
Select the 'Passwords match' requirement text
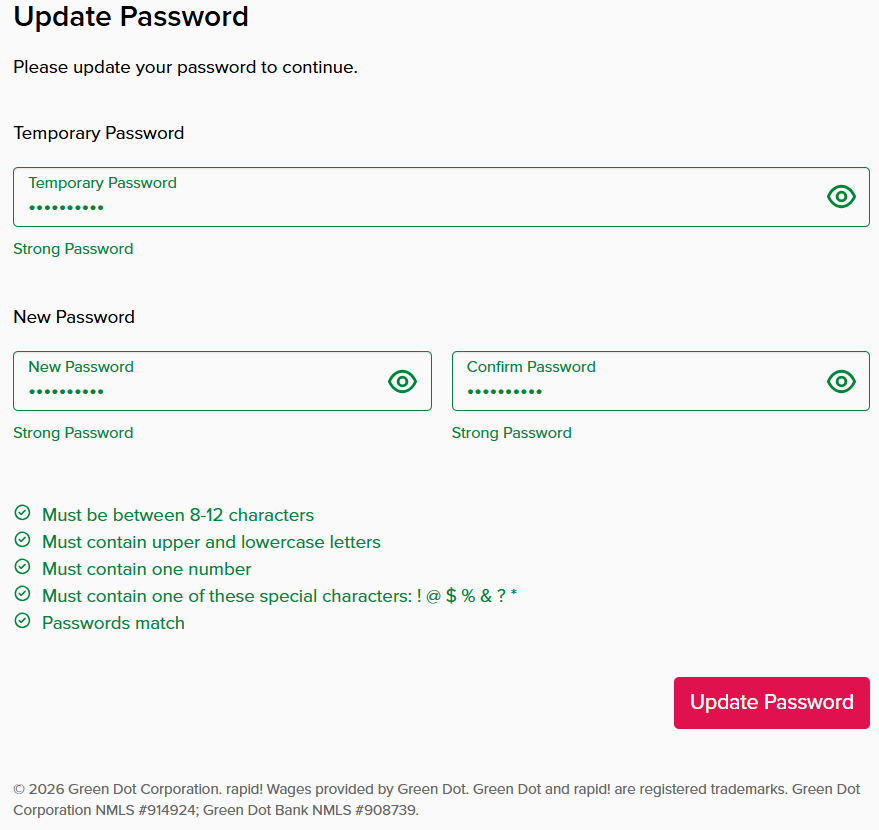(x=113, y=623)
